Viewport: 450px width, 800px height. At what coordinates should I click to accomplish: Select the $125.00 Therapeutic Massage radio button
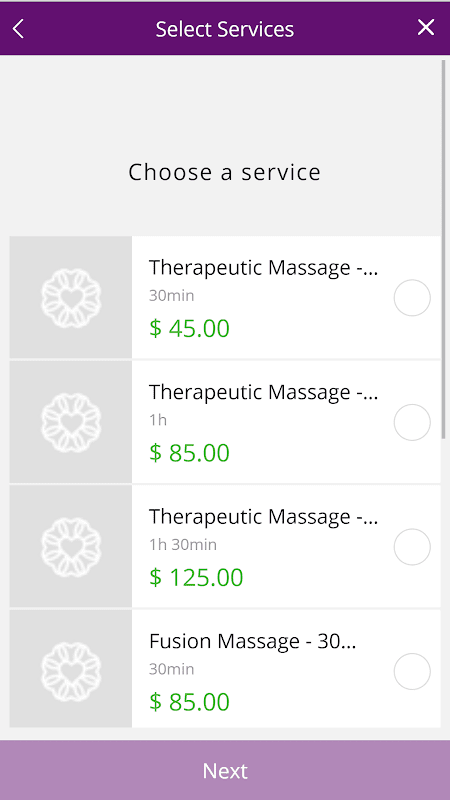(412, 547)
